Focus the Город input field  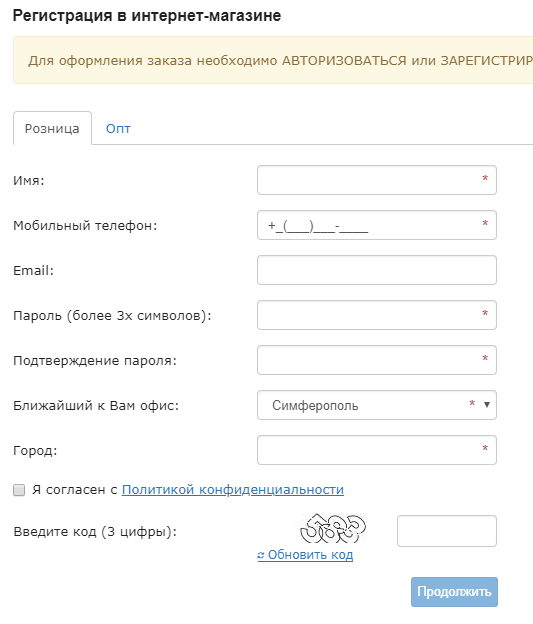pos(377,450)
